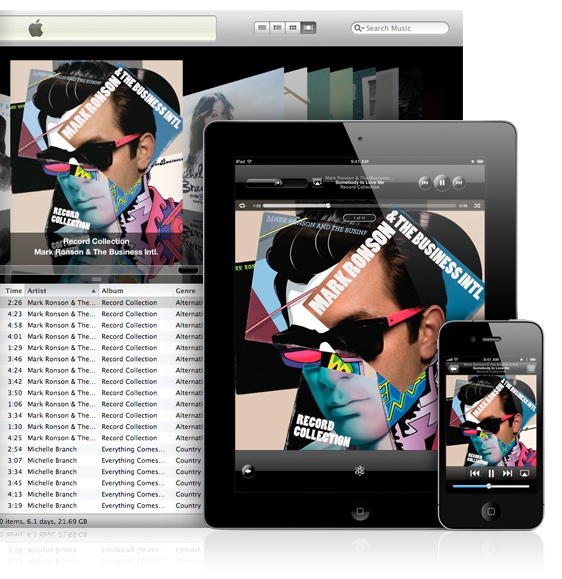This screenshot has width=562, height=579.
Task: Pause playback on the iPhone
Action: pyautogui.click(x=491, y=473)
